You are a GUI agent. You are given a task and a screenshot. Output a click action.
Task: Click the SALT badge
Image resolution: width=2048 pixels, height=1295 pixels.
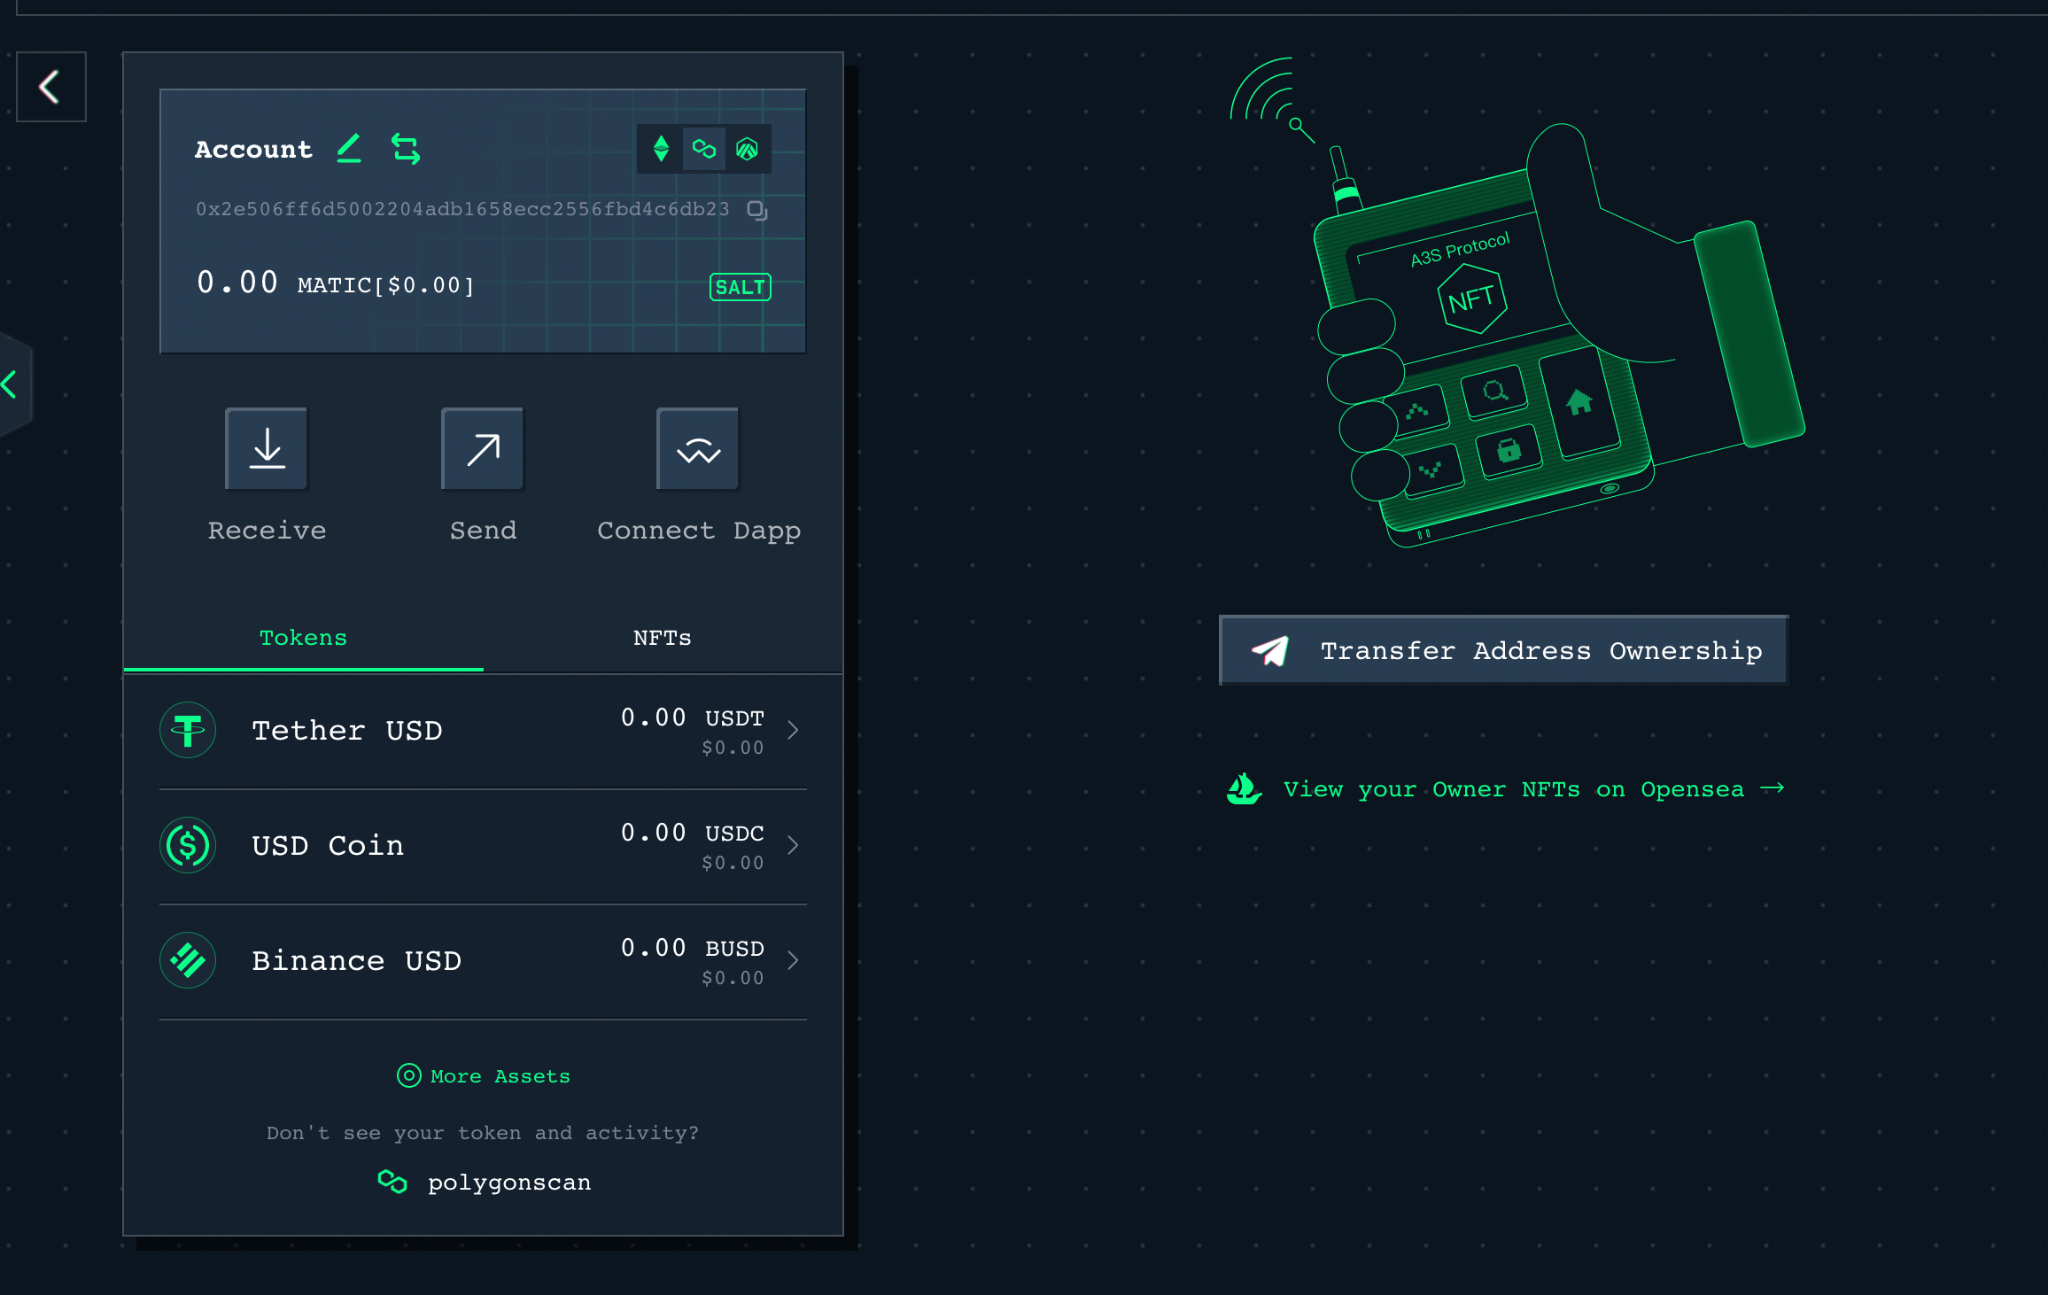[x=740, y=287]
